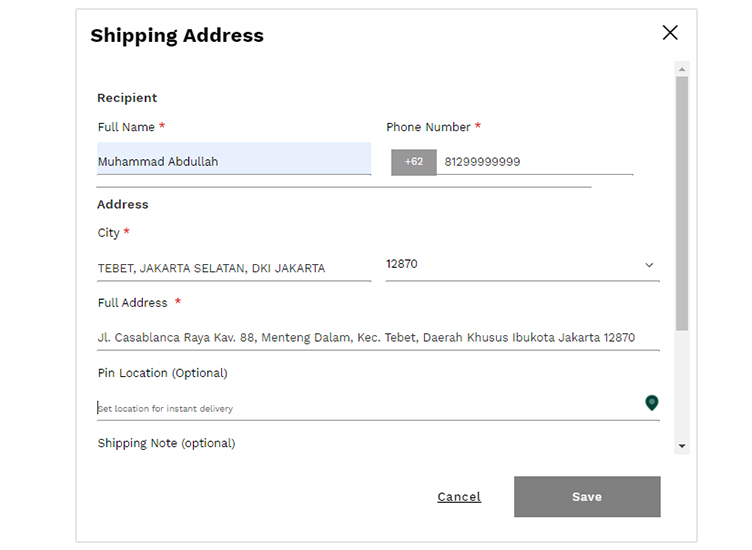This screenshot has height=550, width=752.
Task: Click the Phone Number label
Action: (x=428, y=127)
